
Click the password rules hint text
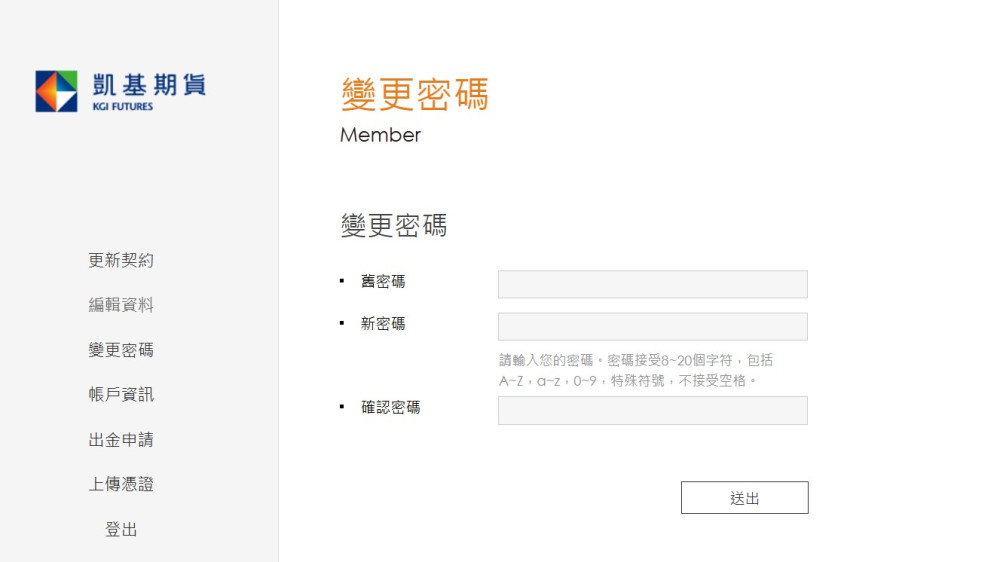coord(636,371)
